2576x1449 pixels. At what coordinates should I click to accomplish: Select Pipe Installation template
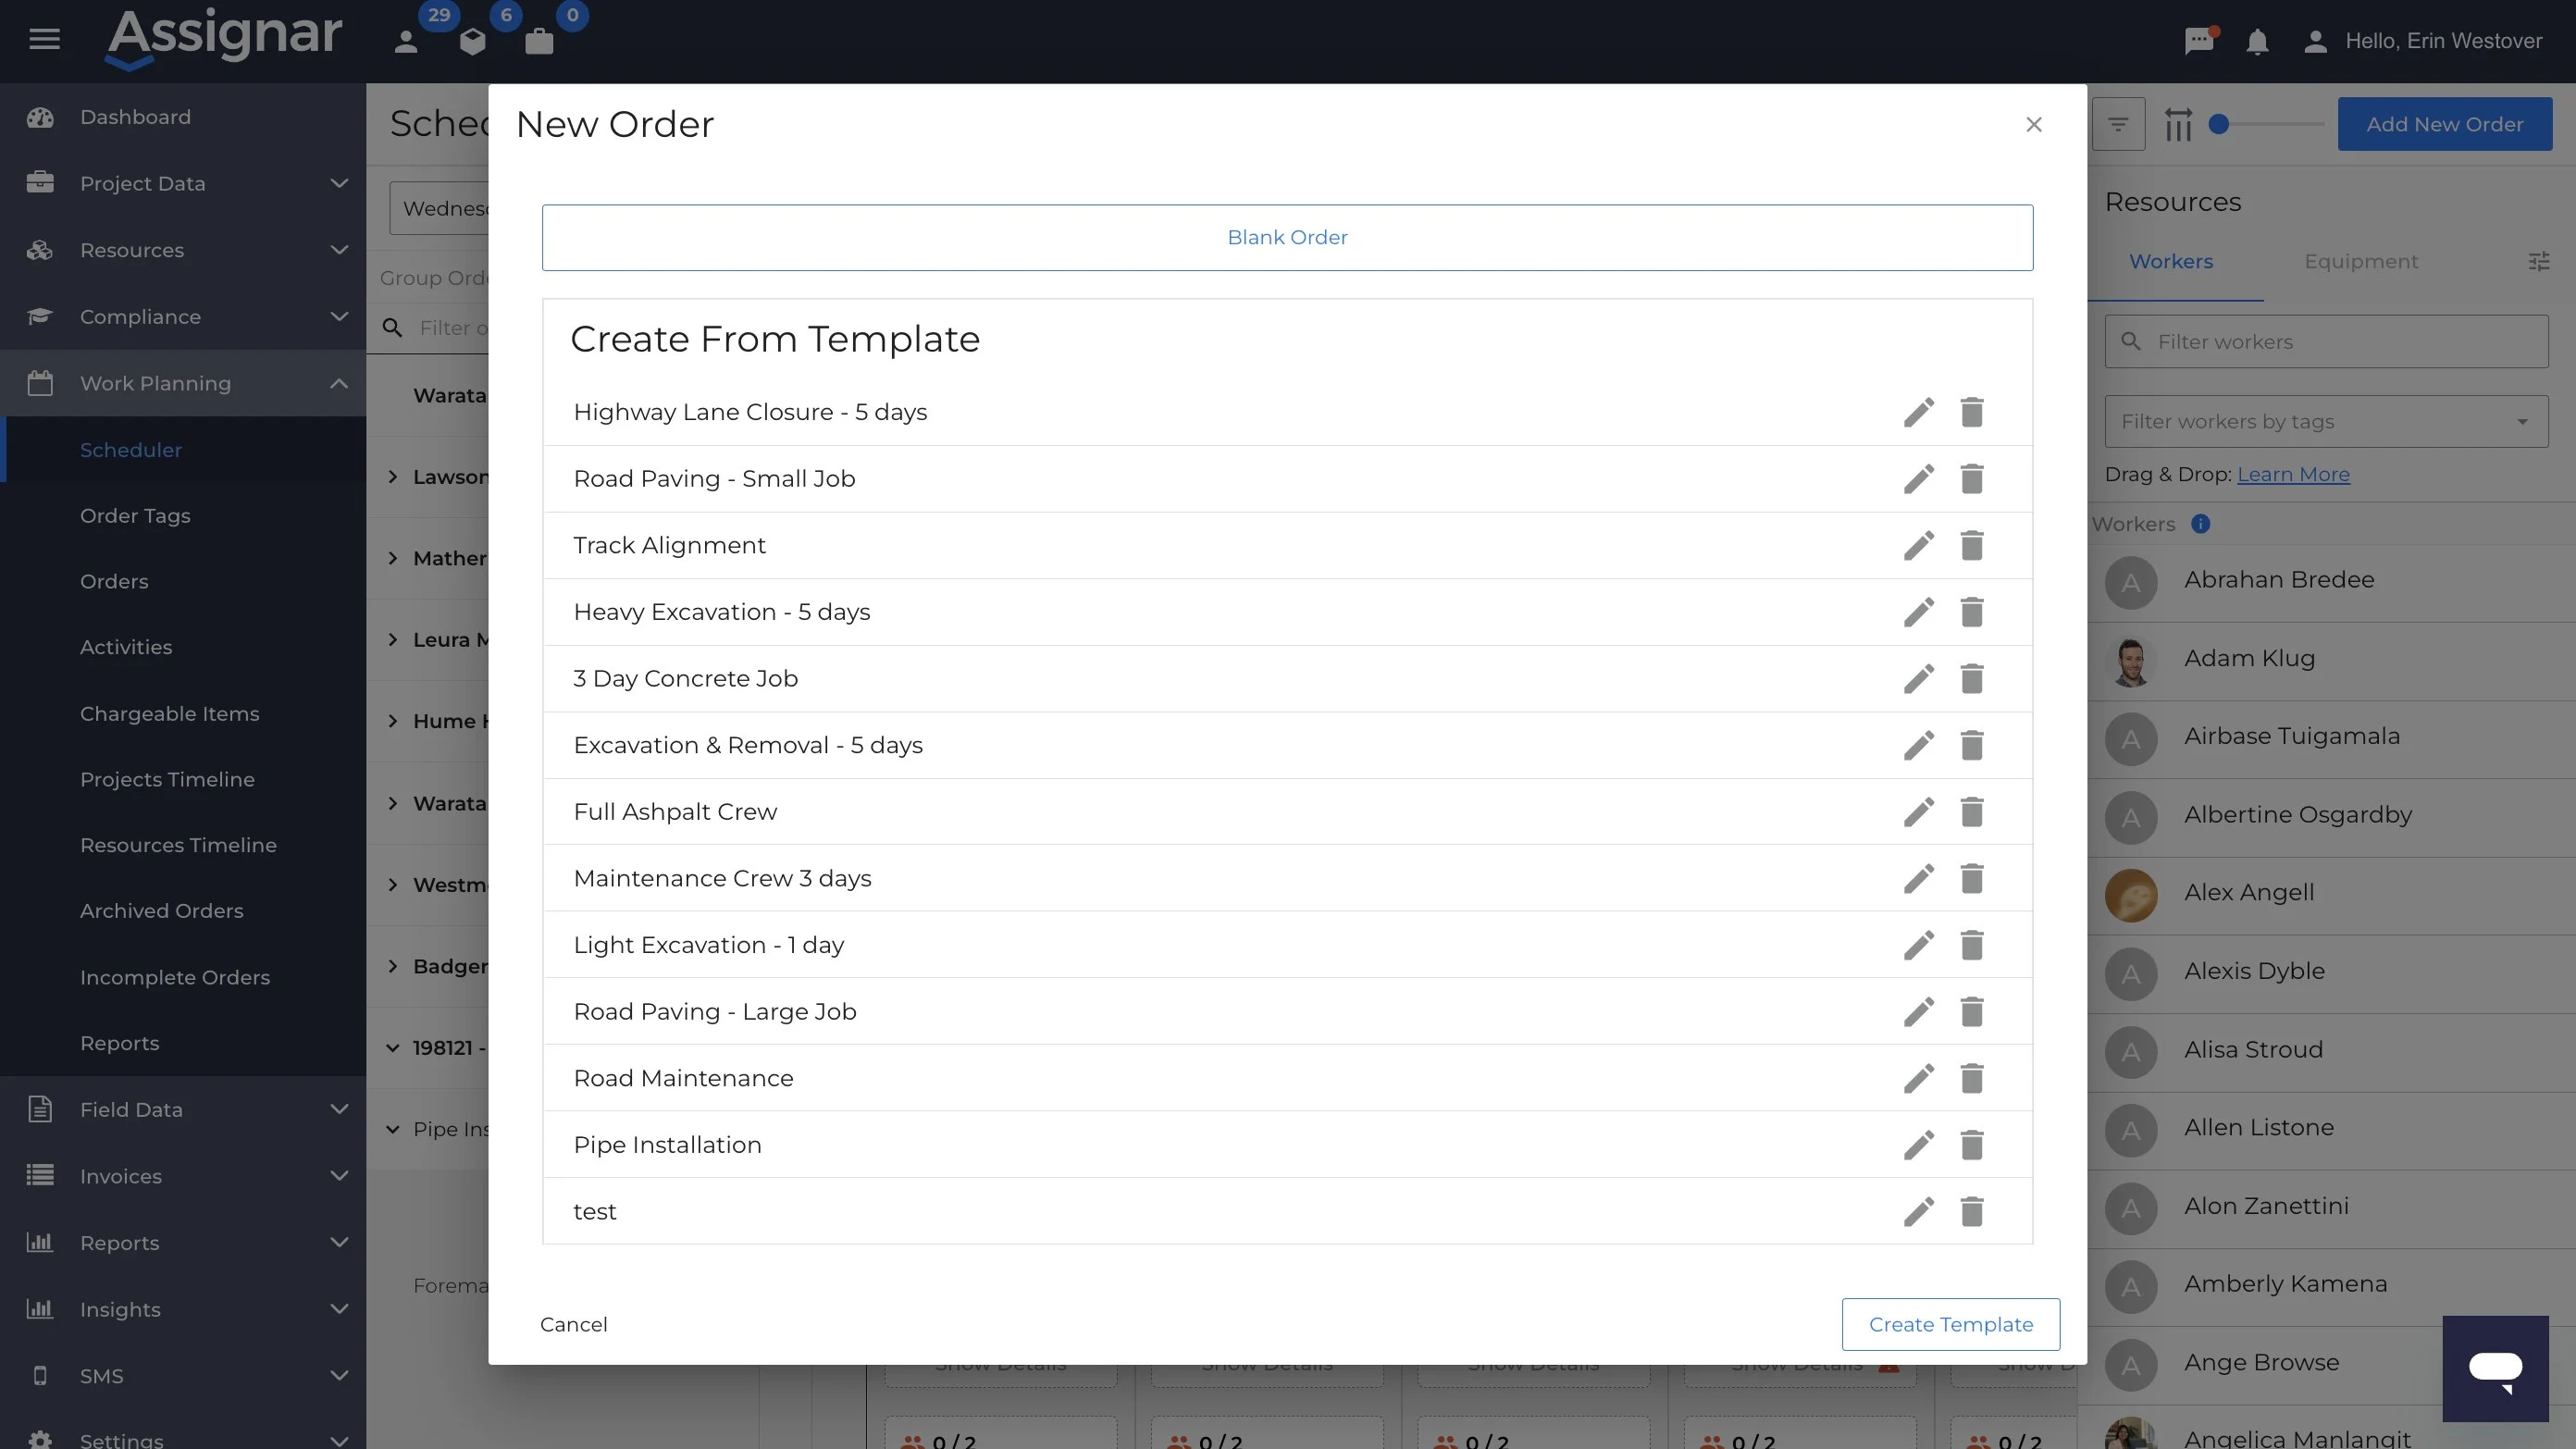coord(667,1145)
